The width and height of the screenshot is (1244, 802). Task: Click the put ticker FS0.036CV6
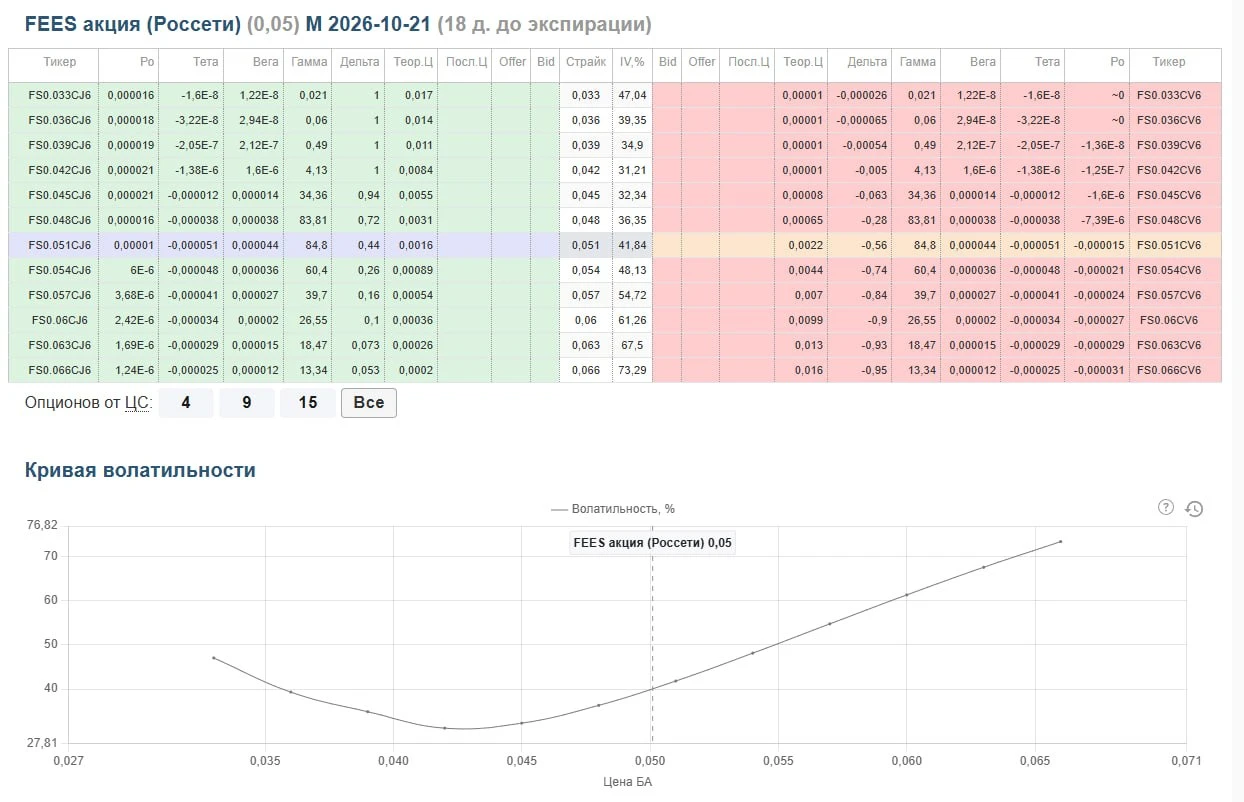point(1169,120)
